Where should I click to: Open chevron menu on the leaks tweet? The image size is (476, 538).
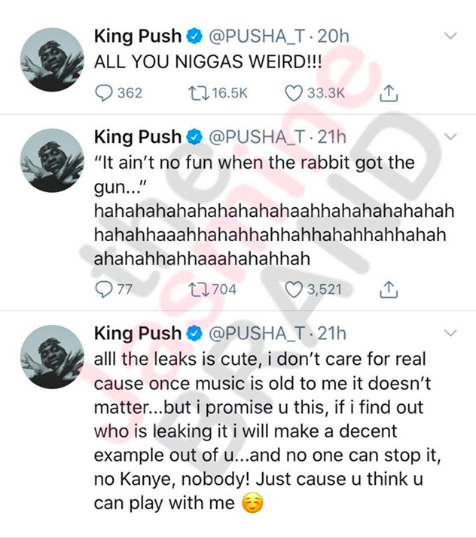(451, 333)
